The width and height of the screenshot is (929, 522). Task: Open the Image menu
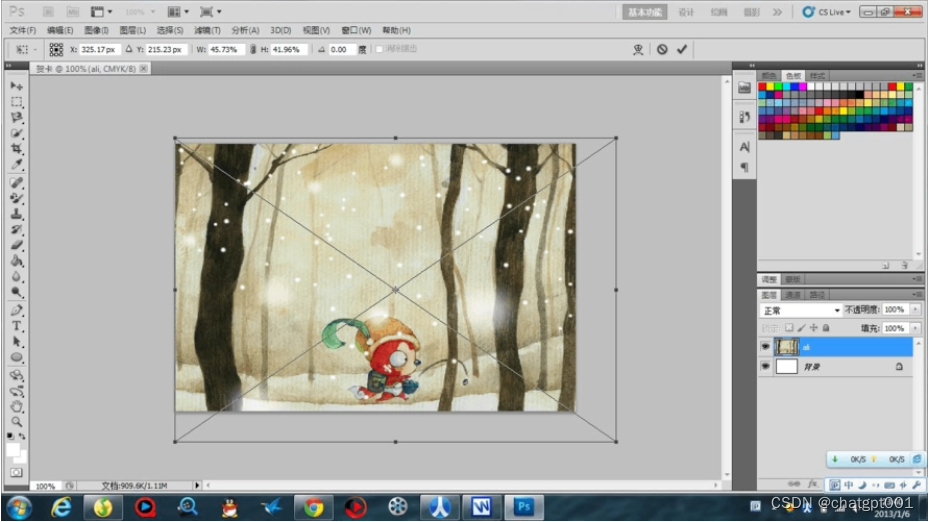(96, 30)
